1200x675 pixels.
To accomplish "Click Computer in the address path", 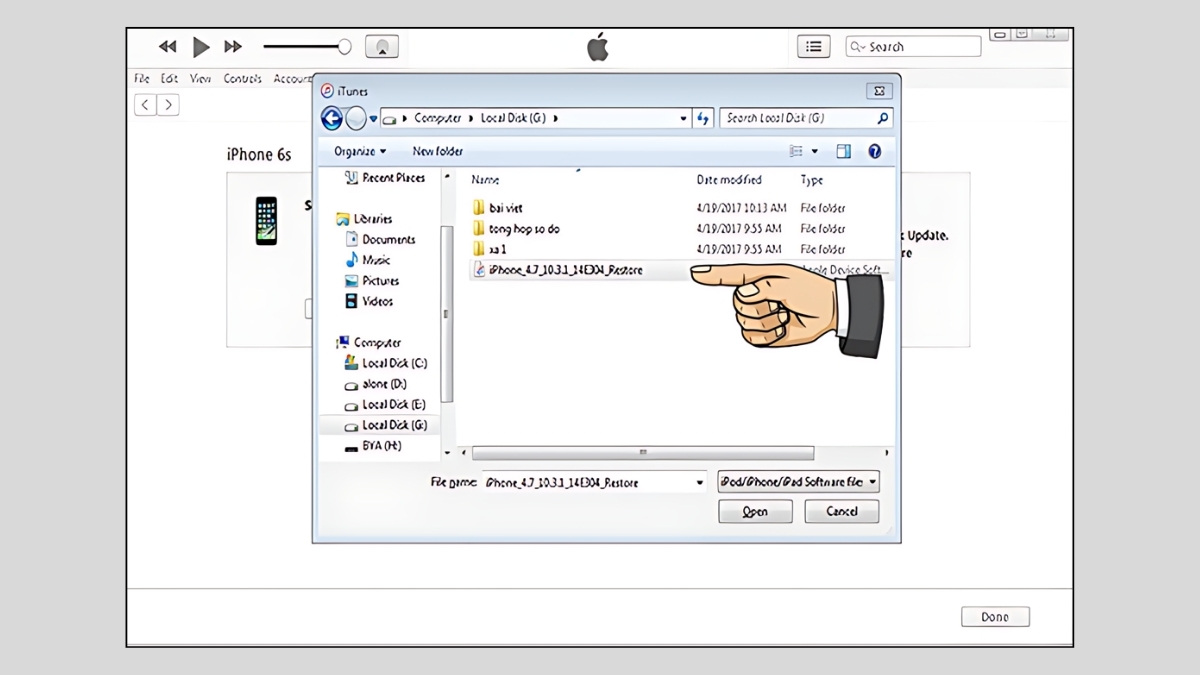I will (438, 118).
